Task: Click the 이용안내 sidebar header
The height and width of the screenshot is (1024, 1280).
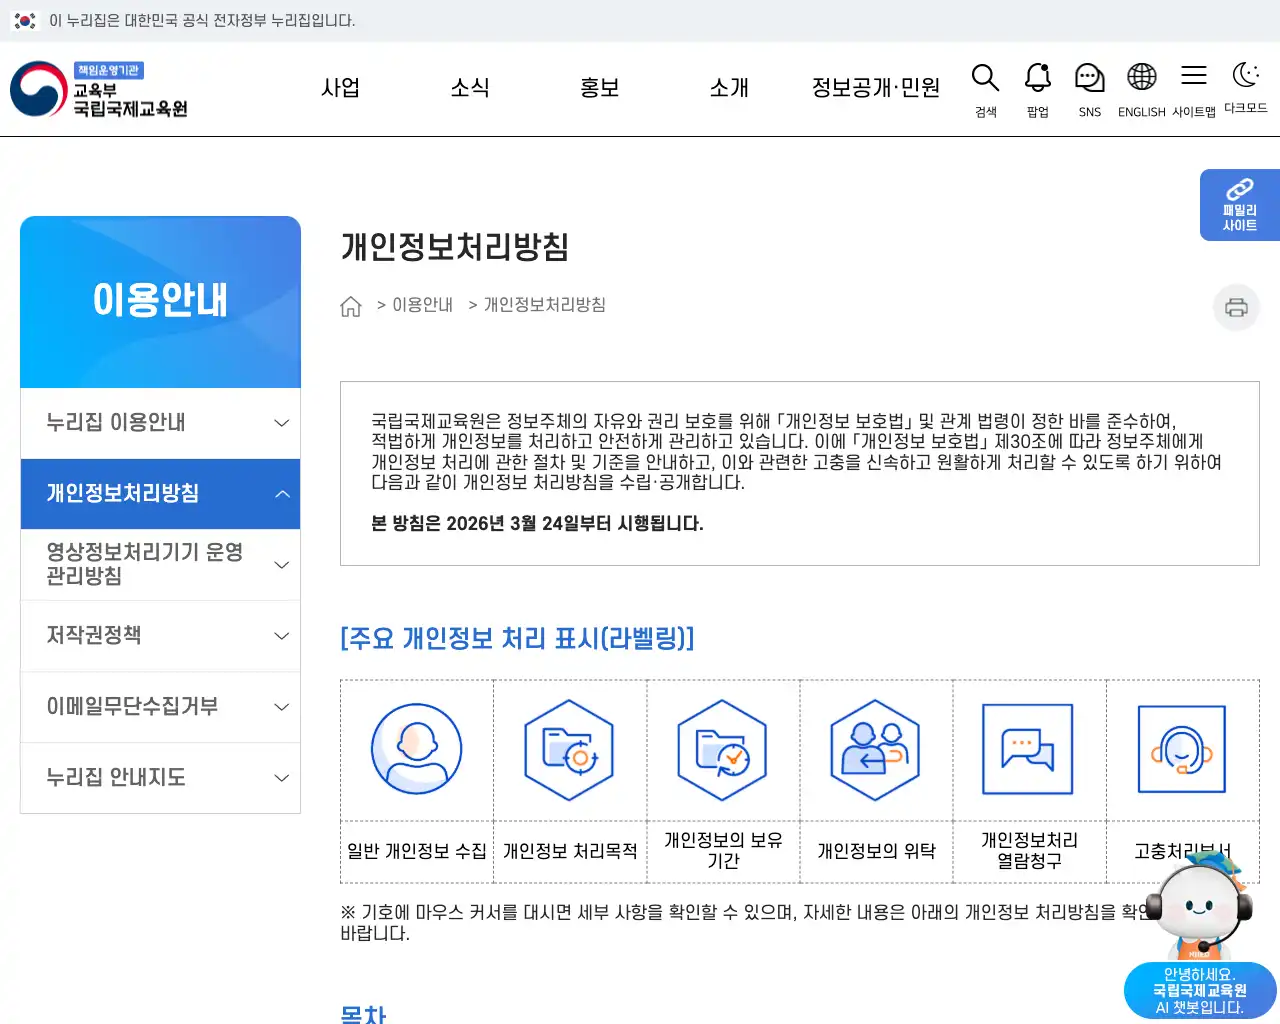Action: coord(160,301)
